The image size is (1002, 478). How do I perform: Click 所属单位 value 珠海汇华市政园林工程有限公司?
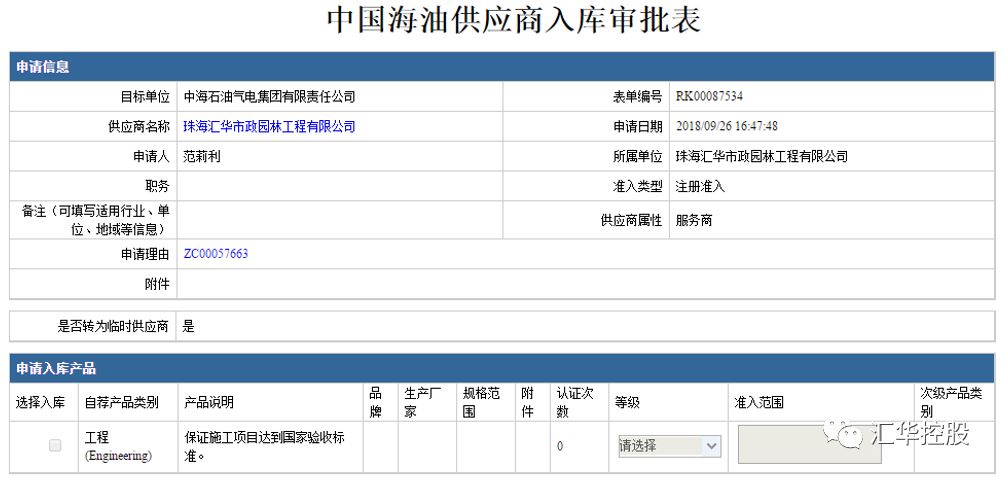coord(761,156)
